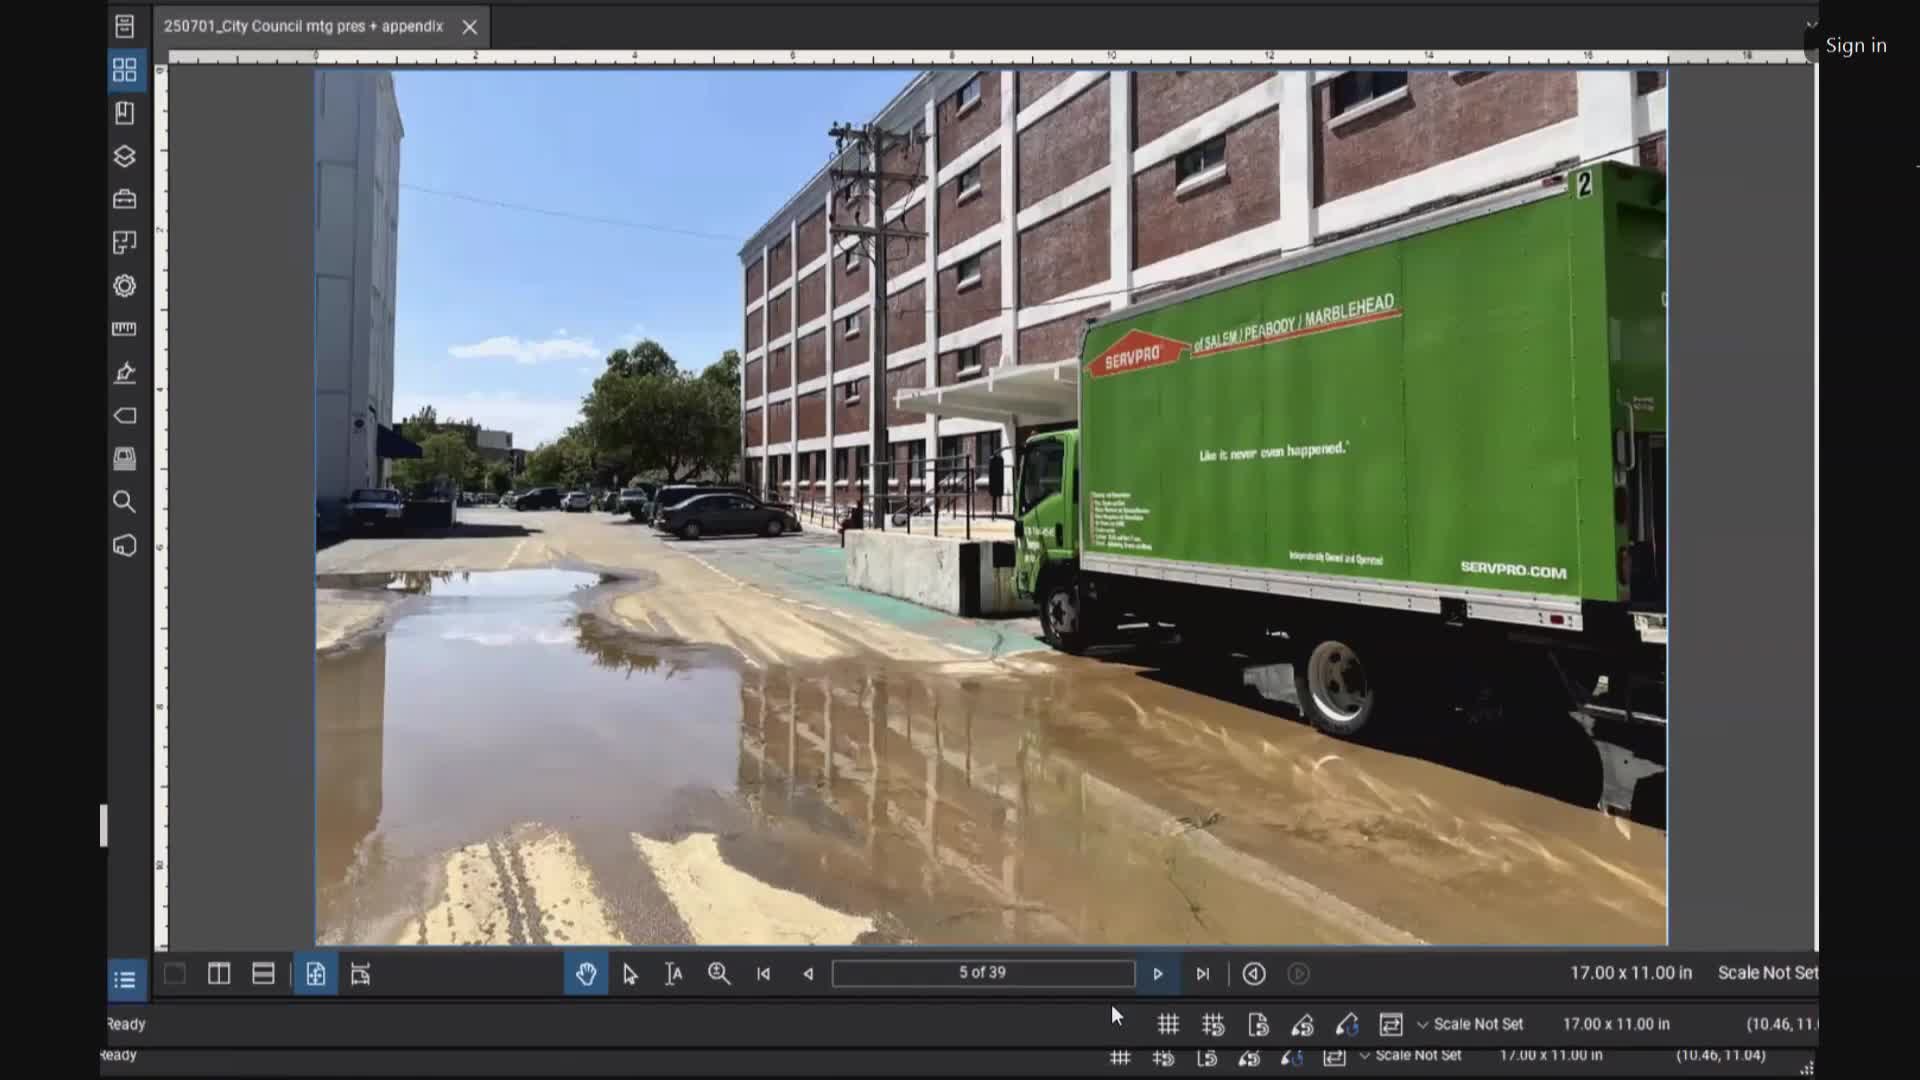Toggle Sync views in the status bar
Viewport: 1920px width, 1080px height.
point(1391,1025)
